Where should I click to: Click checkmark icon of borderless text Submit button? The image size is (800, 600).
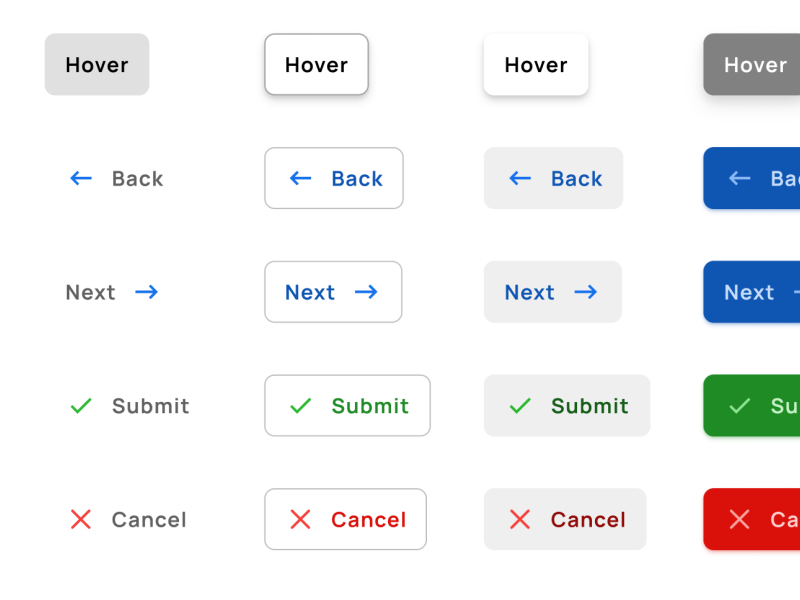click(81, 406)
